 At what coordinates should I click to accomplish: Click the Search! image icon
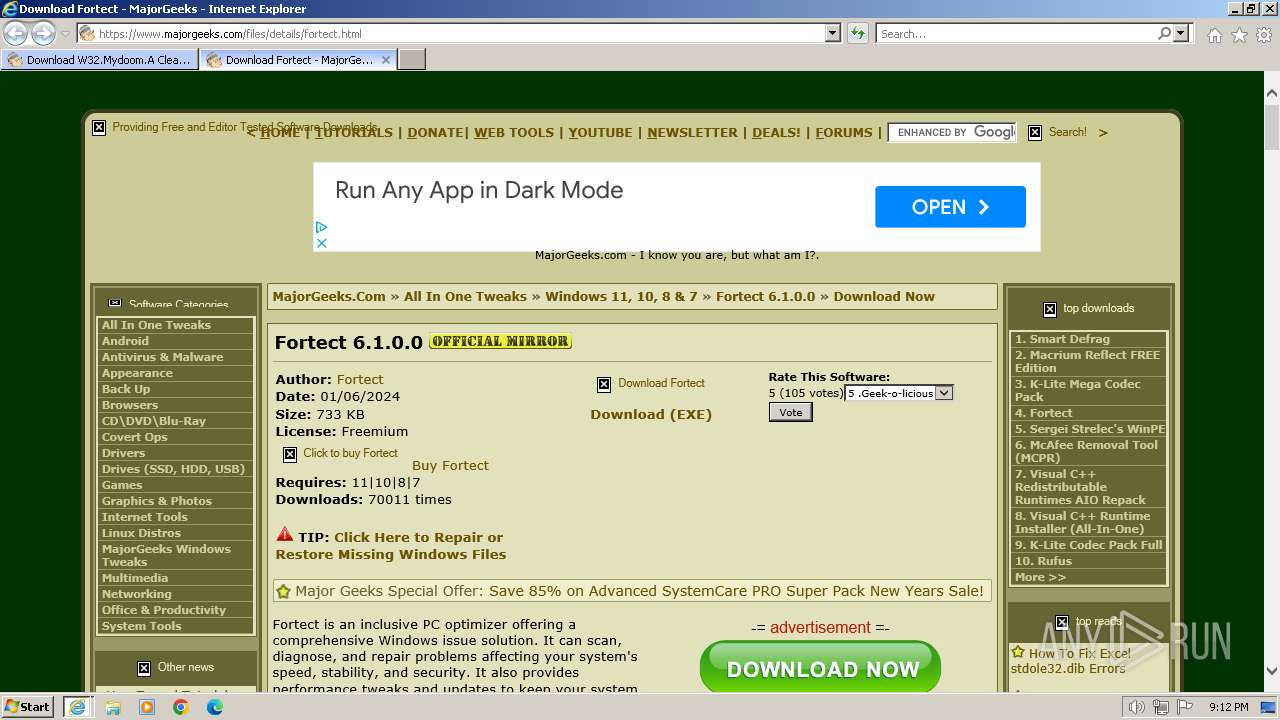[x=1035, y=132]
